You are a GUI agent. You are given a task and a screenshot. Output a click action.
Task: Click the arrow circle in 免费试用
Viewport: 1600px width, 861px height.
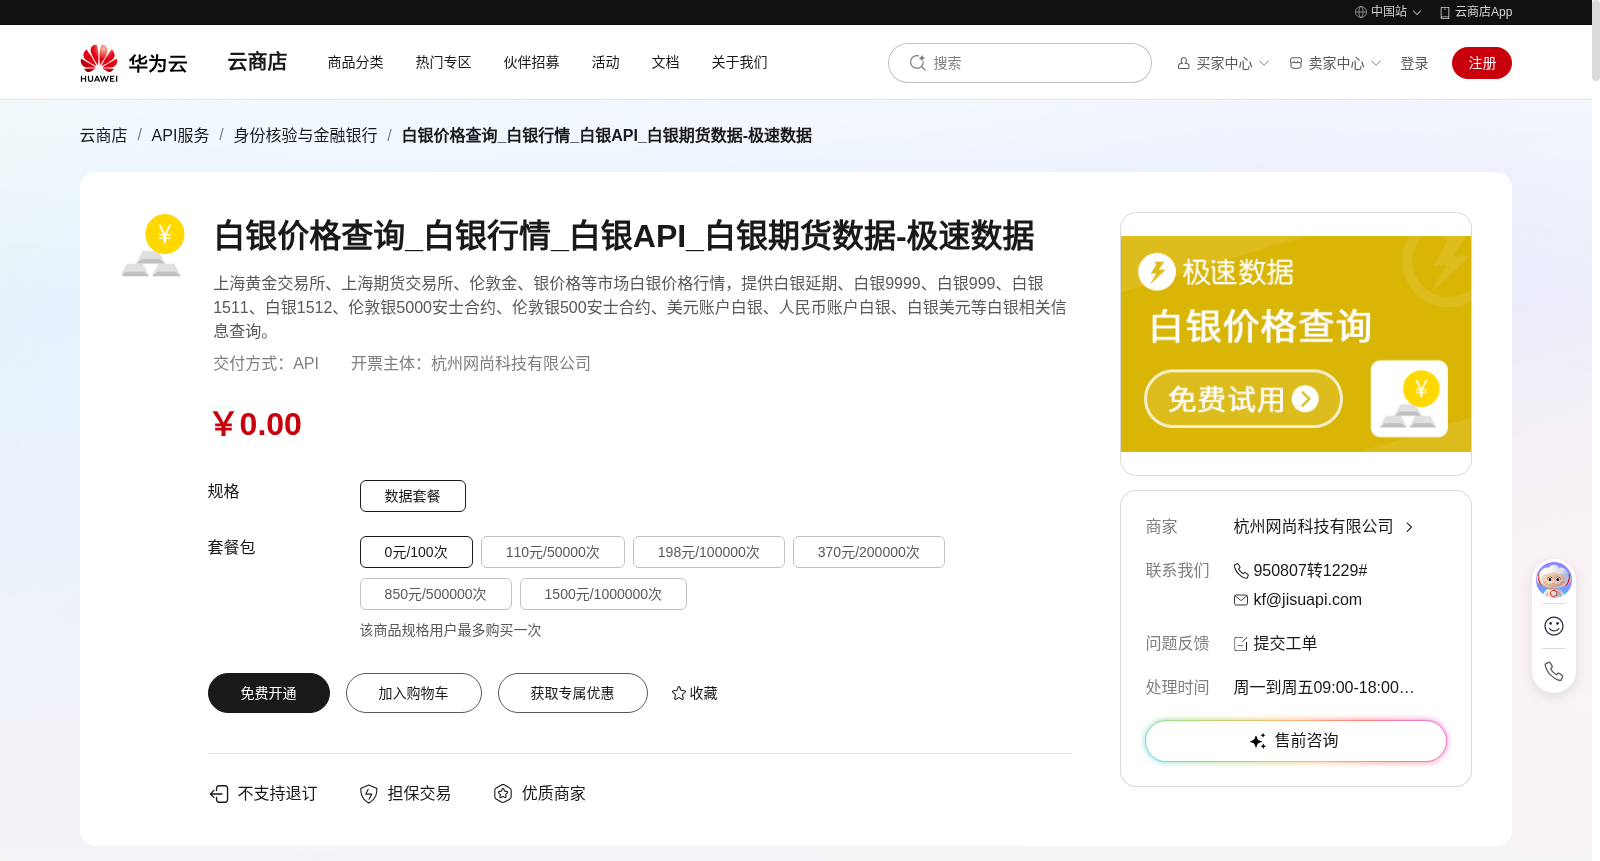pos(1305,399)
